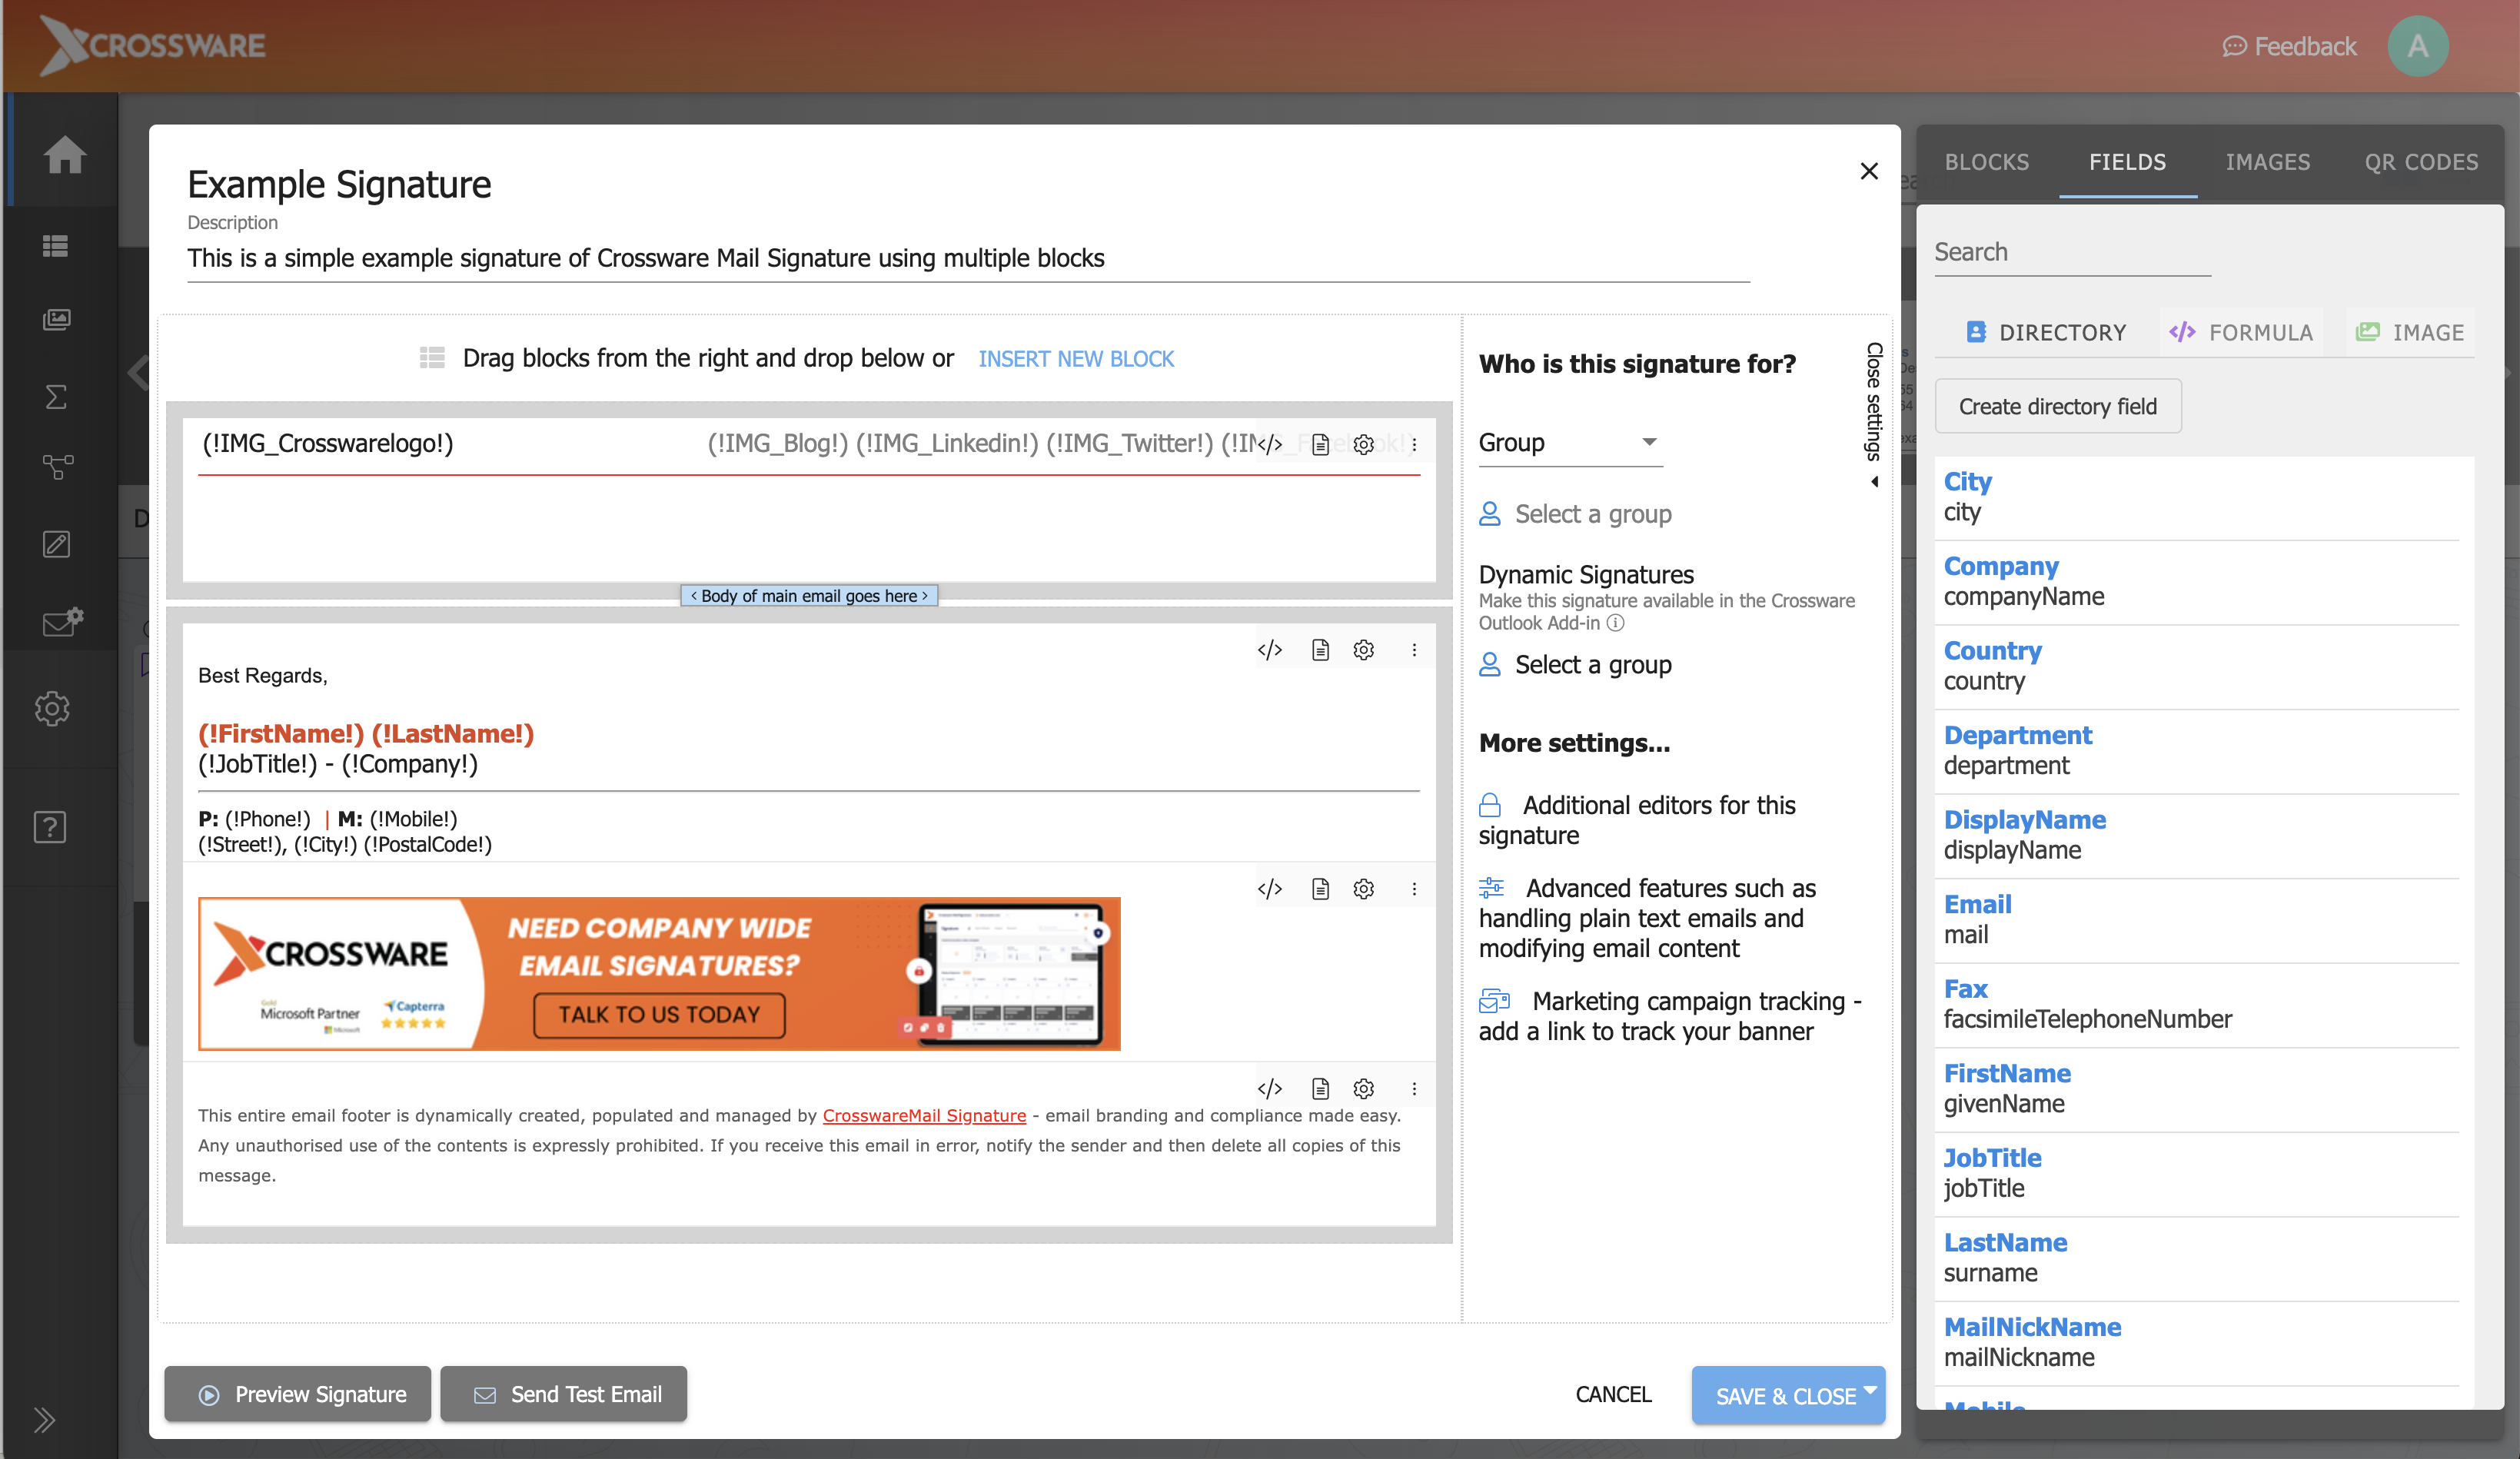Select the Home icon in the sidebar
Screen dimensions: 2520x1459
coord(63,156)
